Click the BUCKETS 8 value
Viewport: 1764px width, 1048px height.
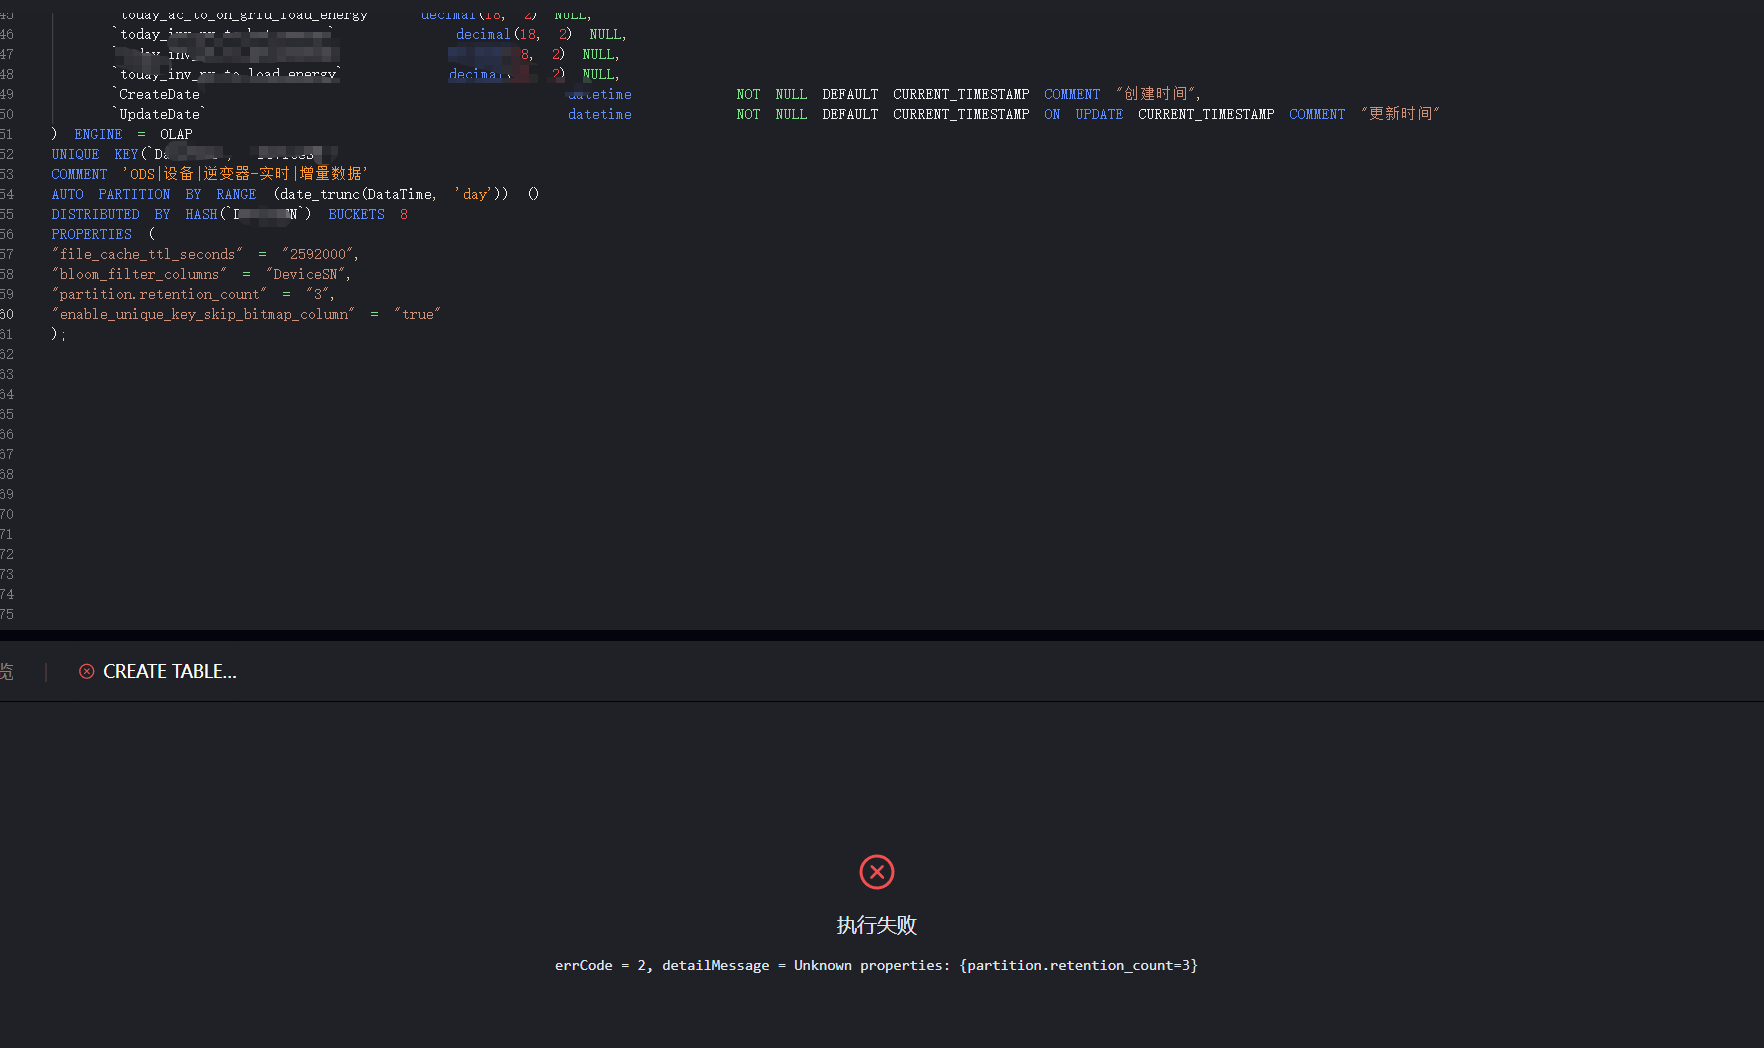367,214
